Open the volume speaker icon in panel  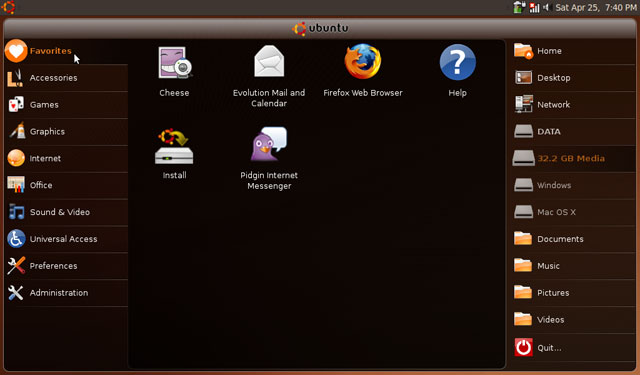click(547, 7)
